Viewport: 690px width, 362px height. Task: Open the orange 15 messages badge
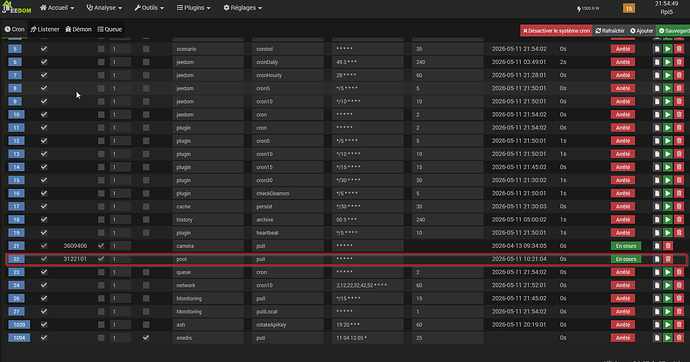pyautogui.click(x=629, y=8)
